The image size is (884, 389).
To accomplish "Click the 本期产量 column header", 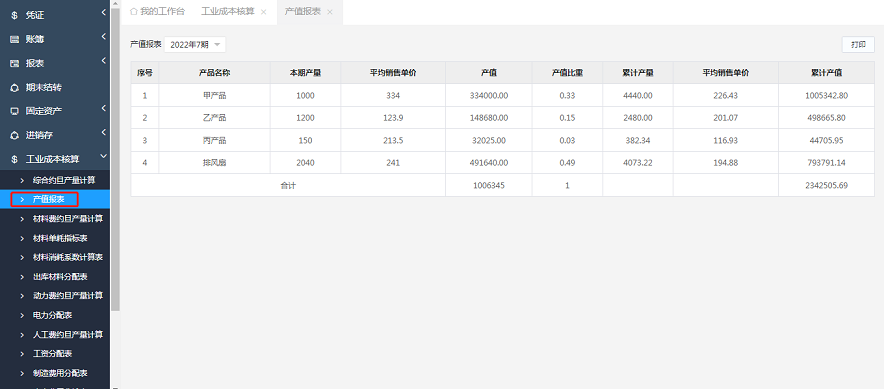I will (305, 73).
